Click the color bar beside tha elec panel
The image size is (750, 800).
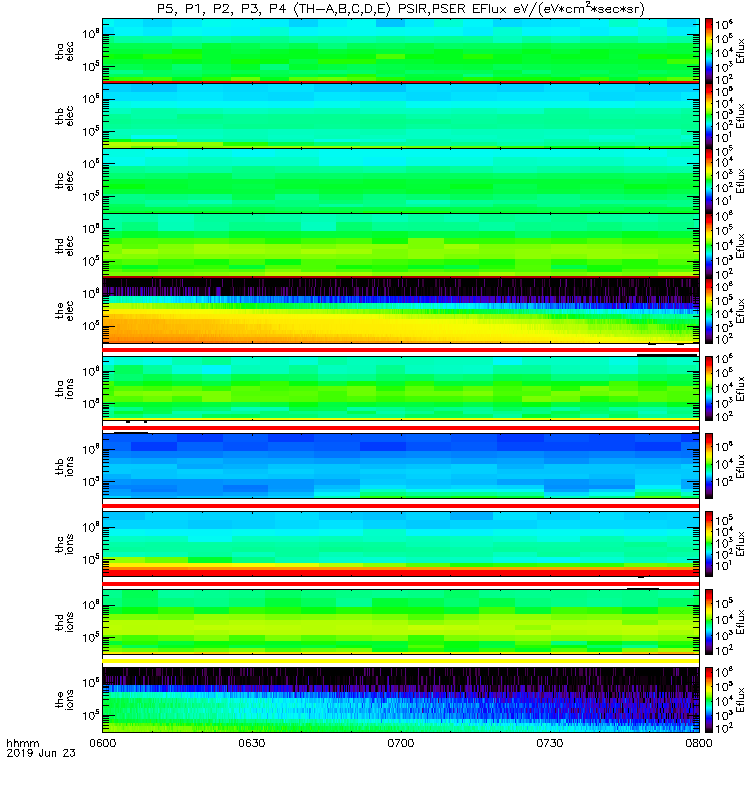(x=709, y=51)
